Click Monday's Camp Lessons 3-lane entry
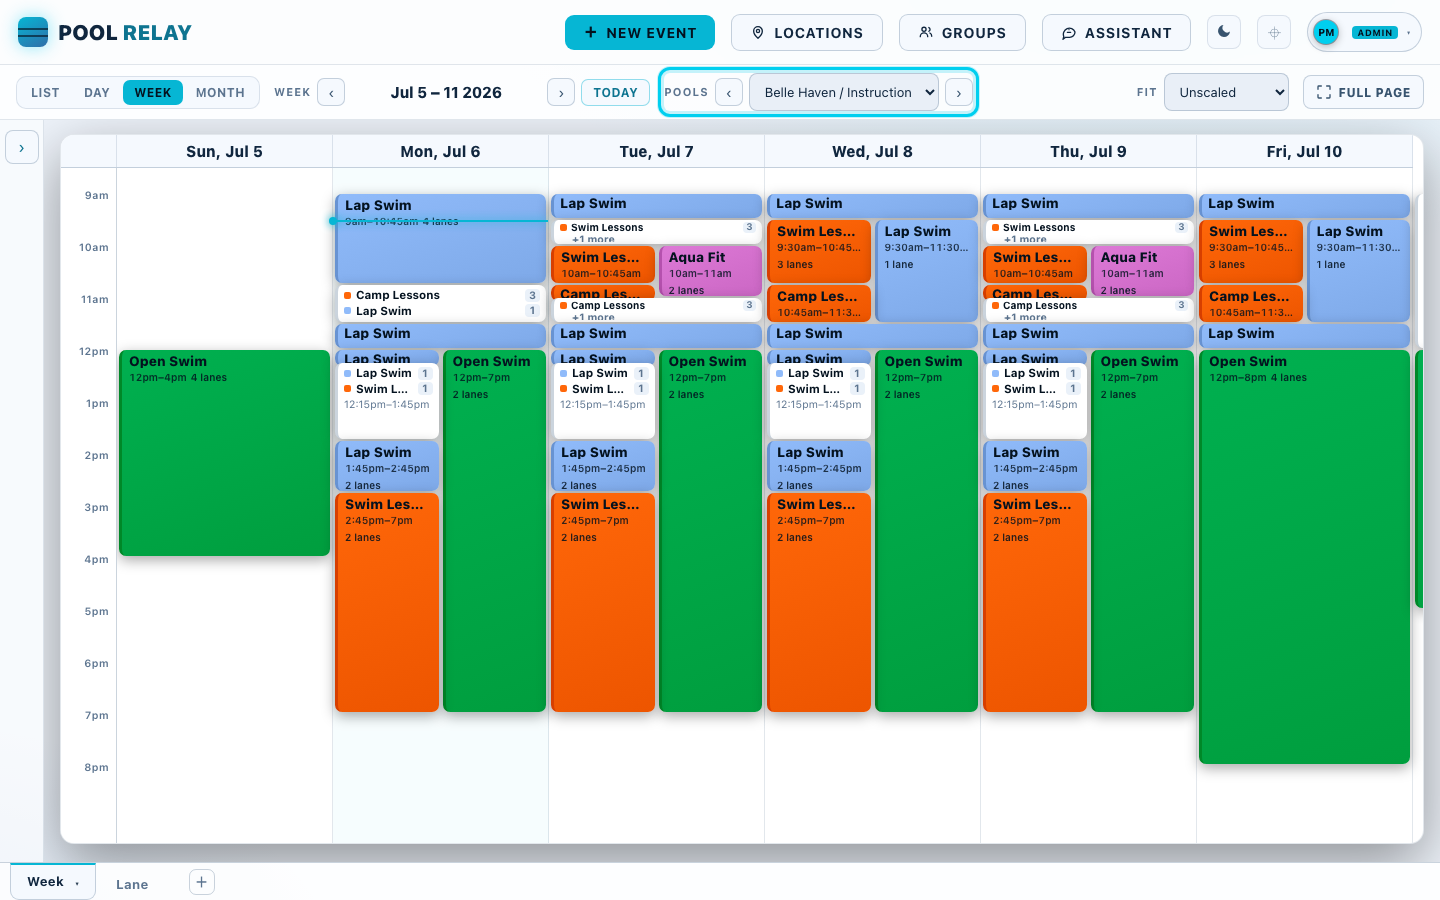The width and height of the screenshot is (1440, 900). coord(440,295)
